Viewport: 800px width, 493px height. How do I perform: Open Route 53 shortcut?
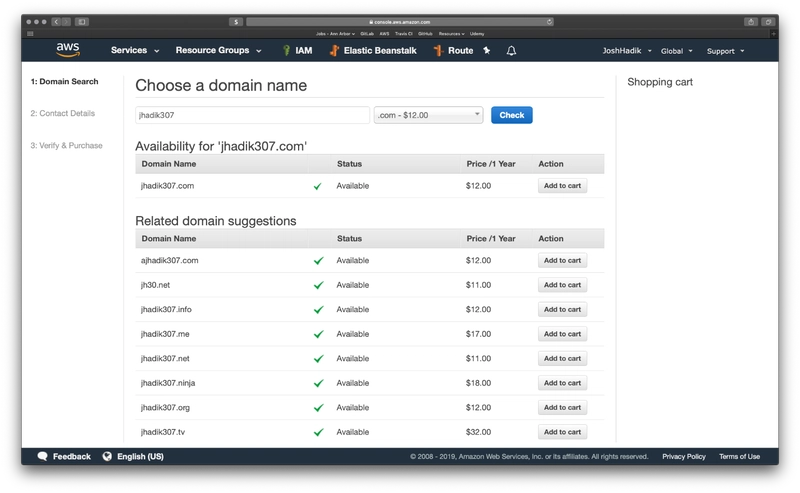coord(439,50)
